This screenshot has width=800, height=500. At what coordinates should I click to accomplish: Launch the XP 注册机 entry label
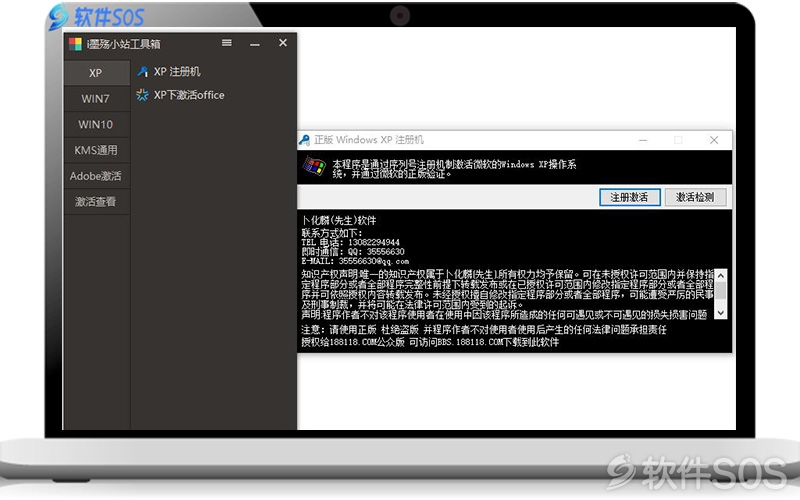[x=177, y=71]
